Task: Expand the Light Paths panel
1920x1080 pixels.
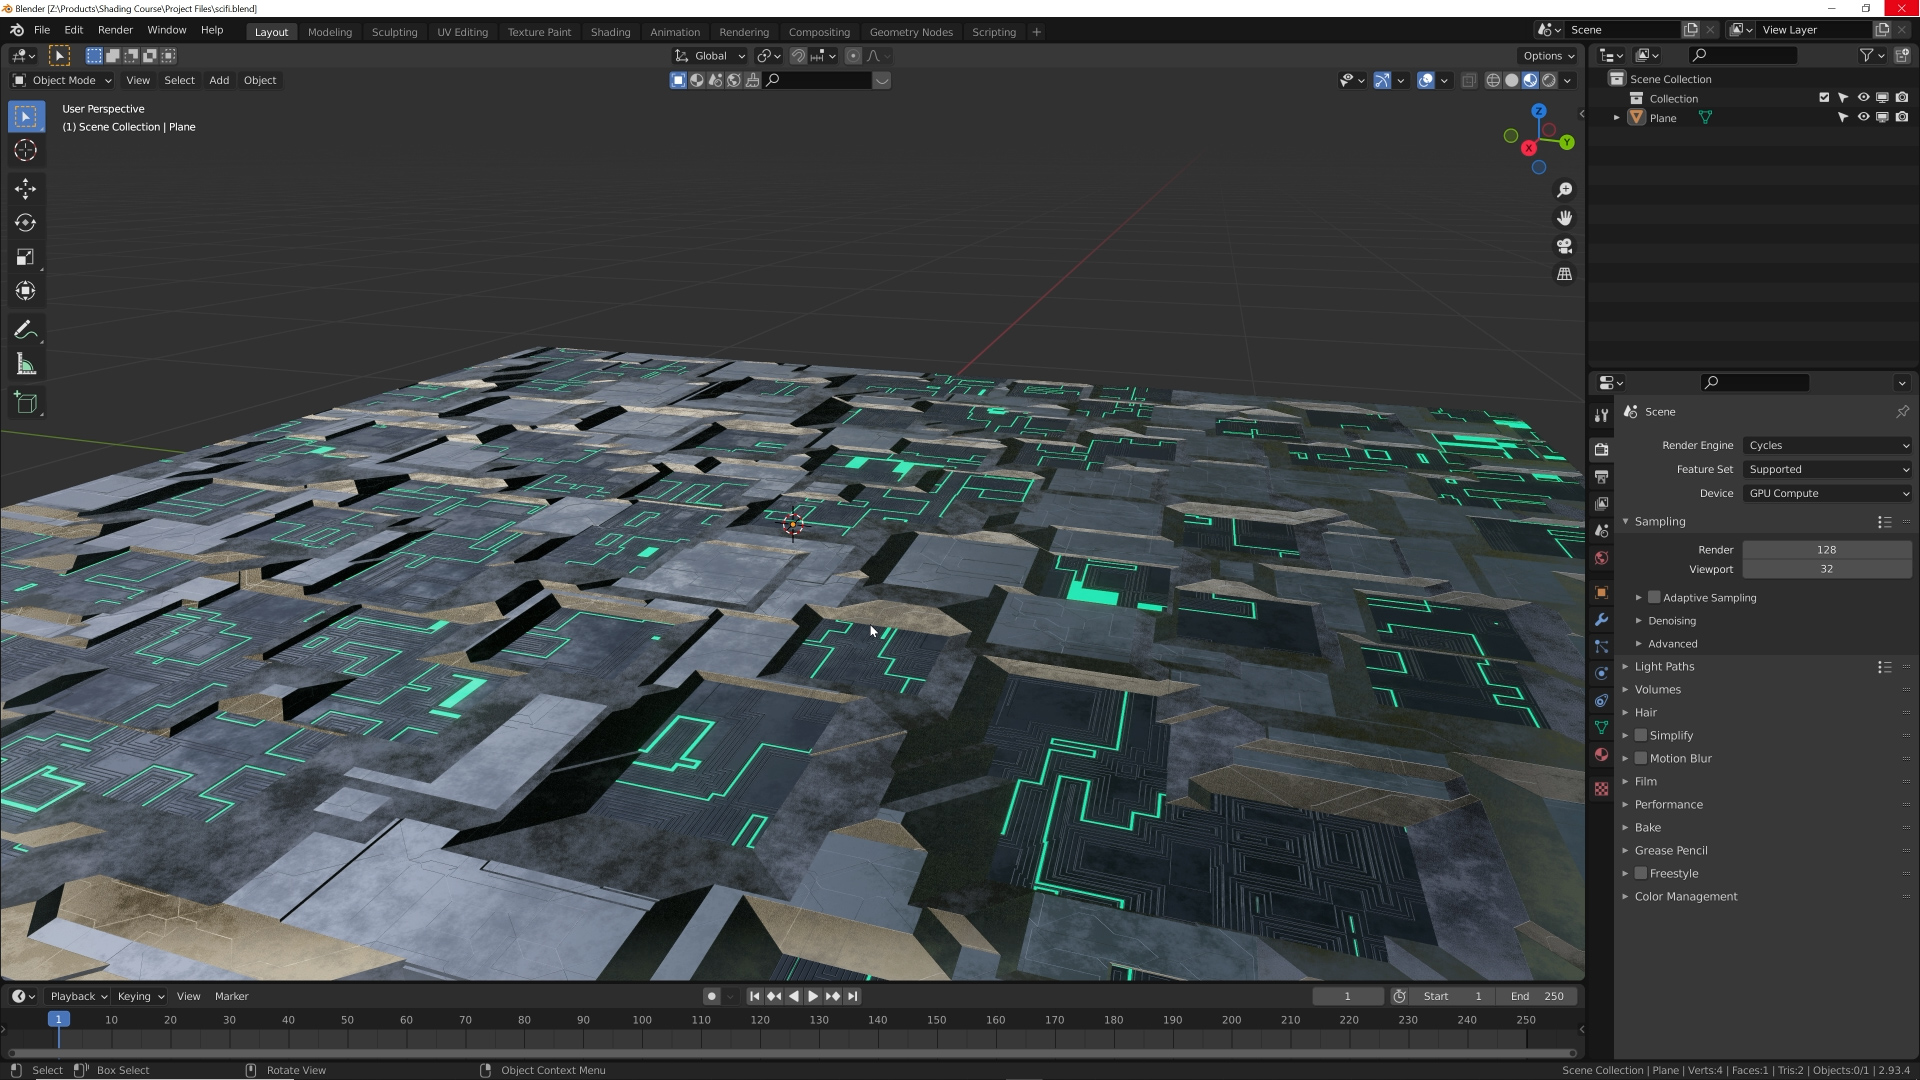Action: (x=1664, y=667)
